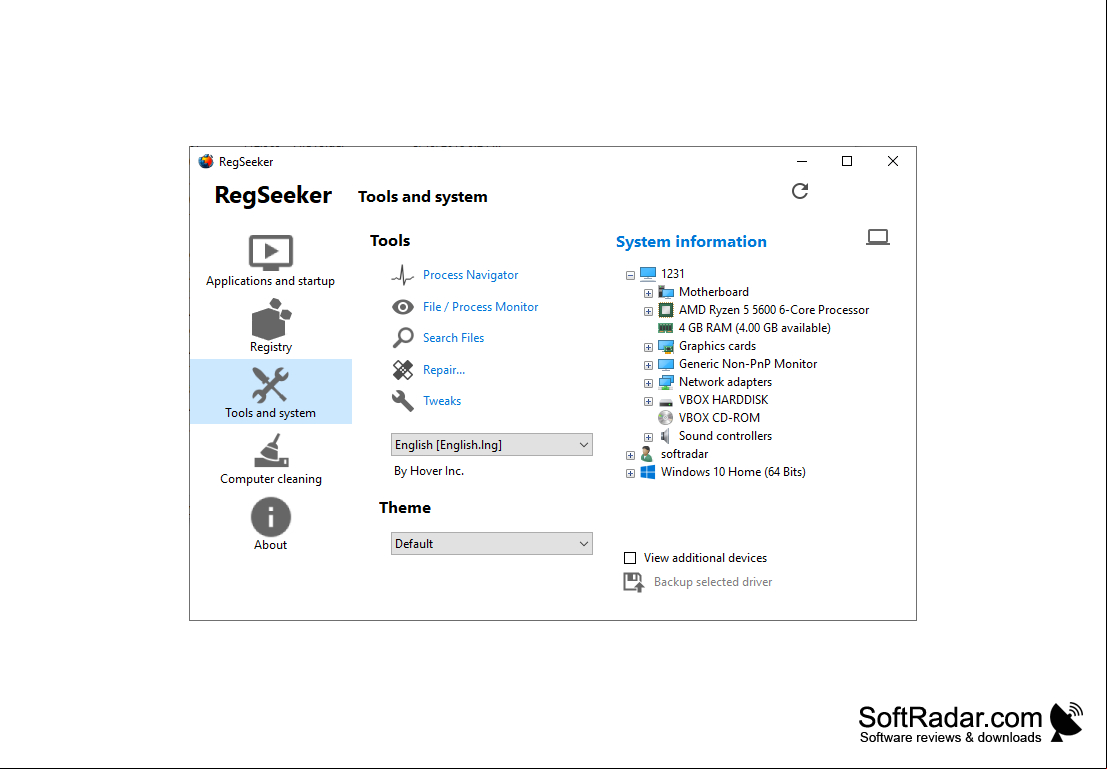Screen dimensions: 1107x769
Task: Expand the Sound controllers node
Action: [x=648, y=437]
